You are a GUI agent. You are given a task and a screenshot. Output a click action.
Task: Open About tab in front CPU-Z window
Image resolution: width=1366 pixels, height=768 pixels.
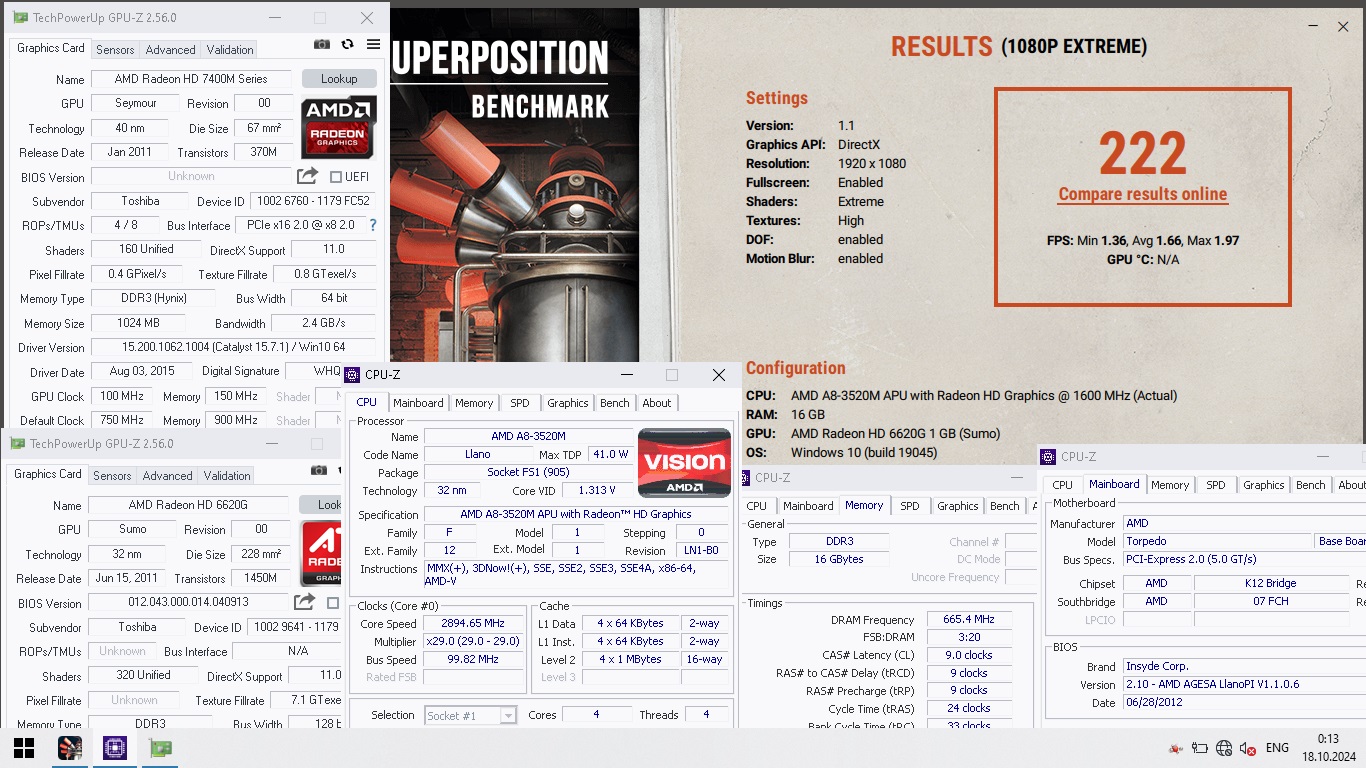coord(657,403)
